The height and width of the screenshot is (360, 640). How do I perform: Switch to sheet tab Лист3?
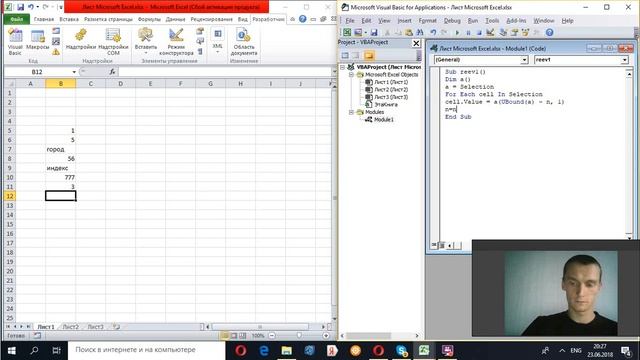pyautogui.click(x=95, y=327)
